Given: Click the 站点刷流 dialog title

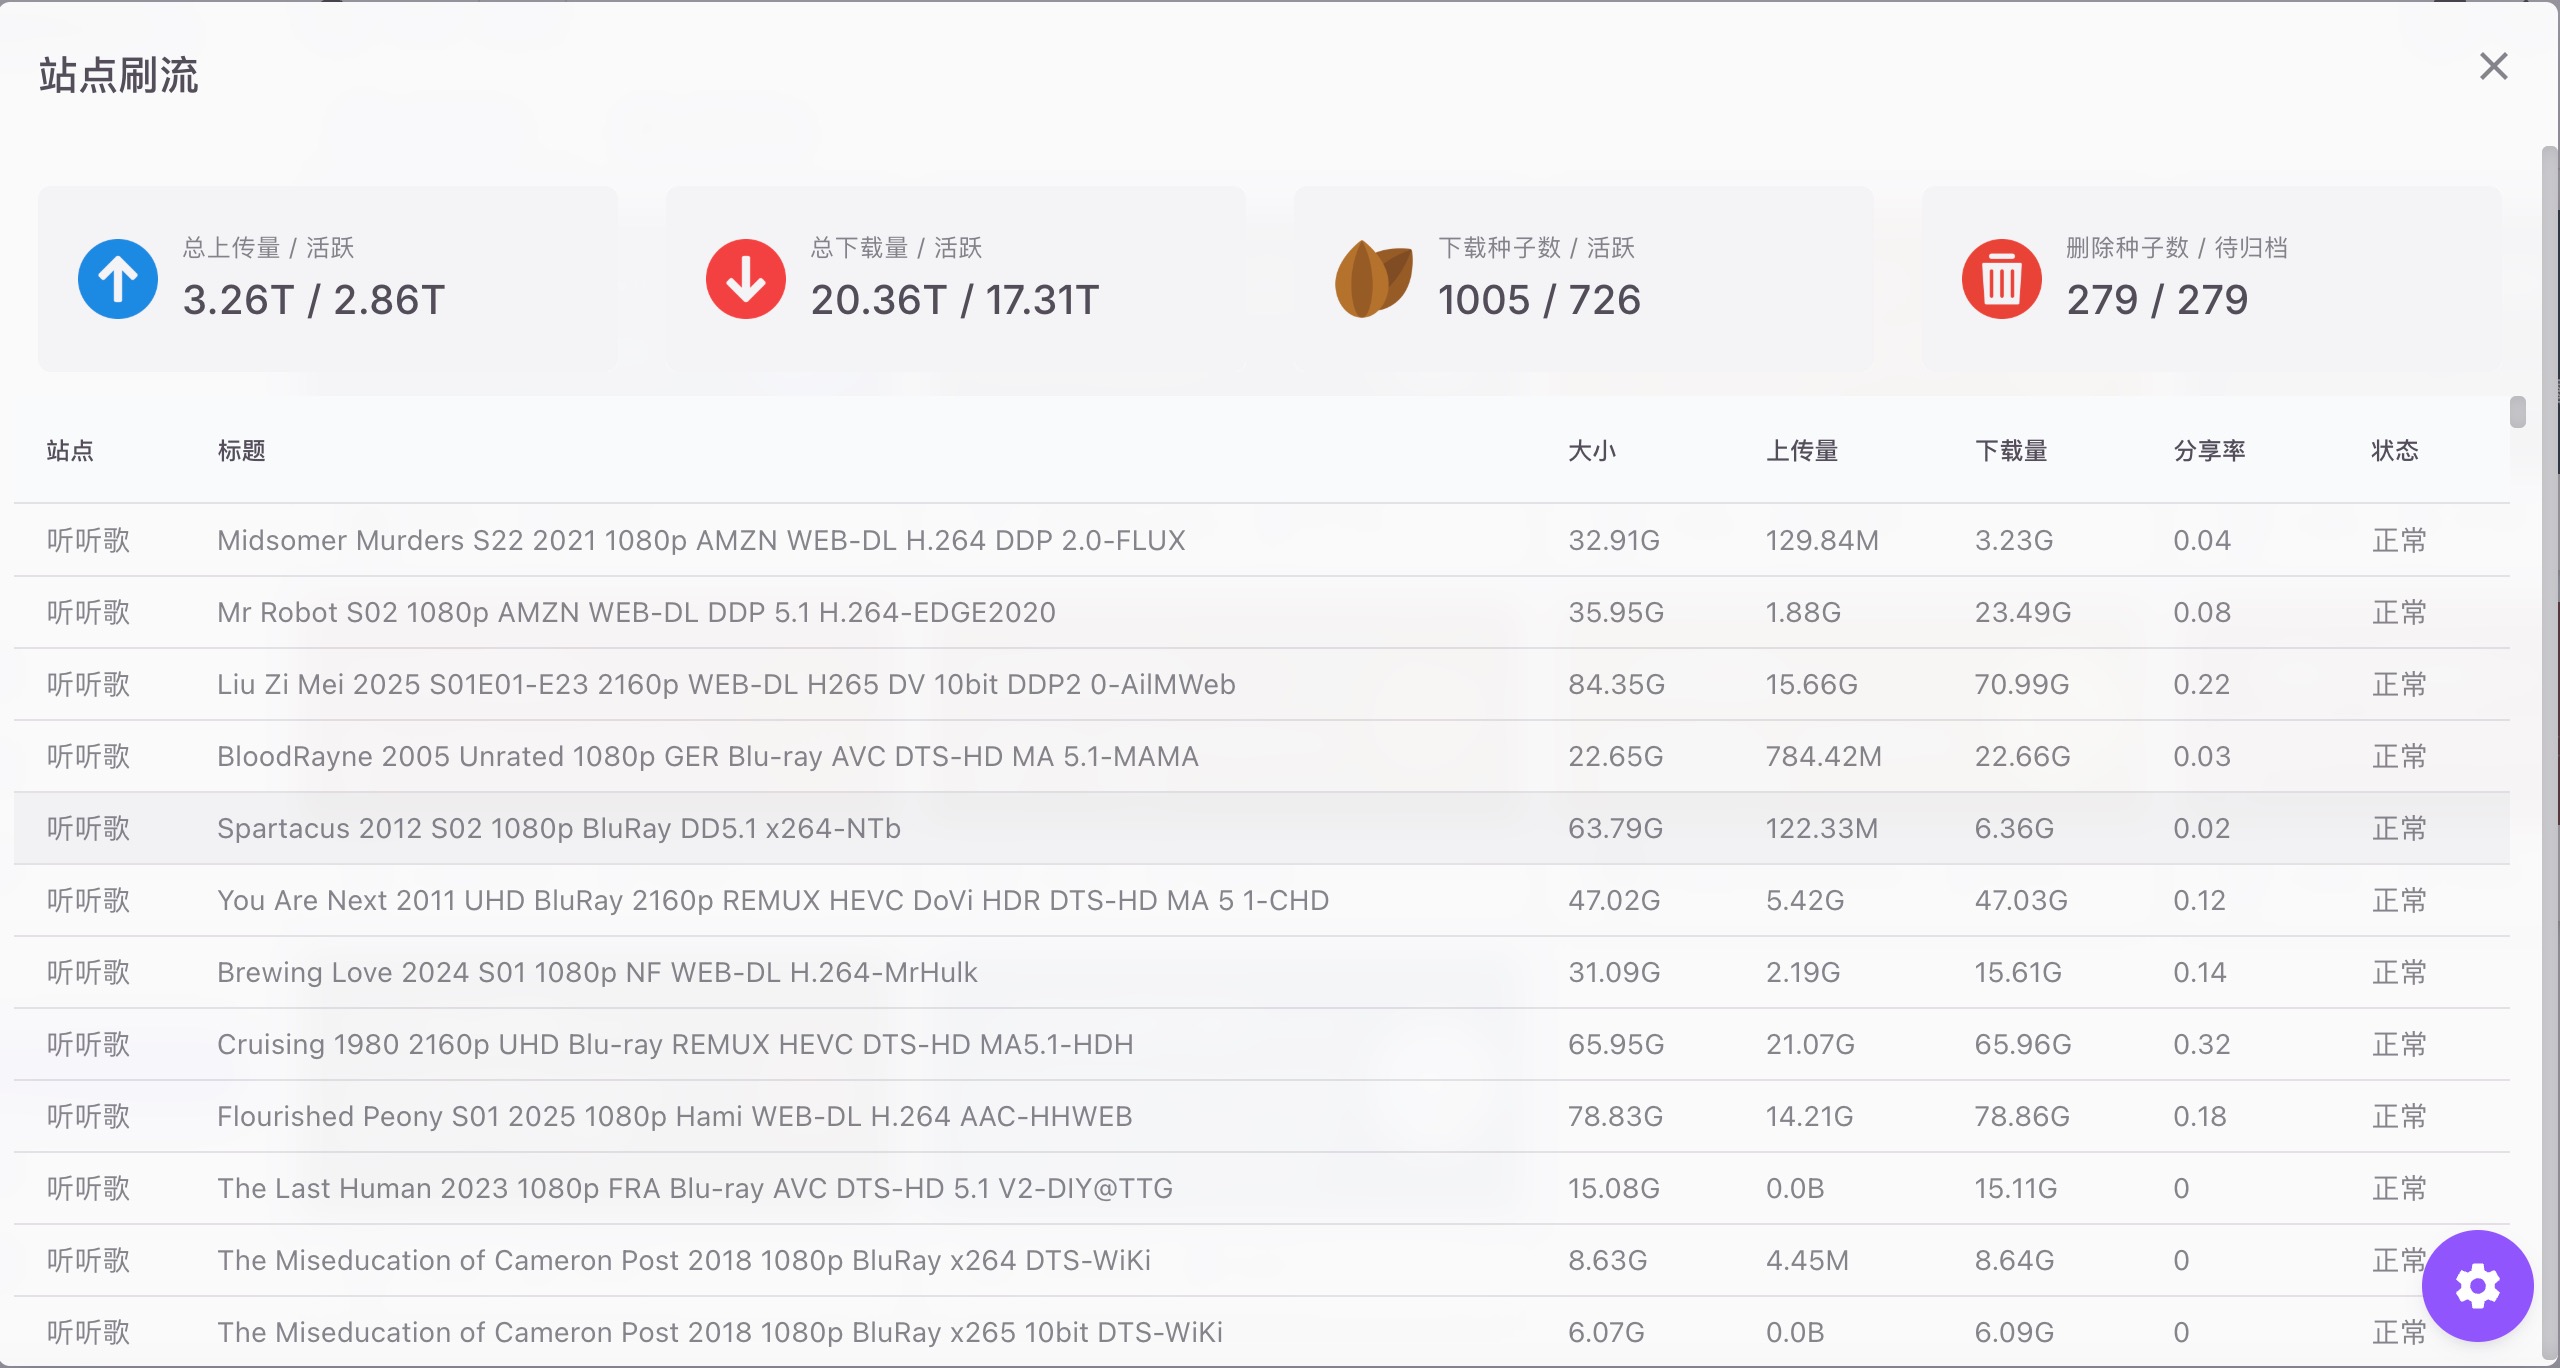Looking at the screenshot, I should (119, 75).
